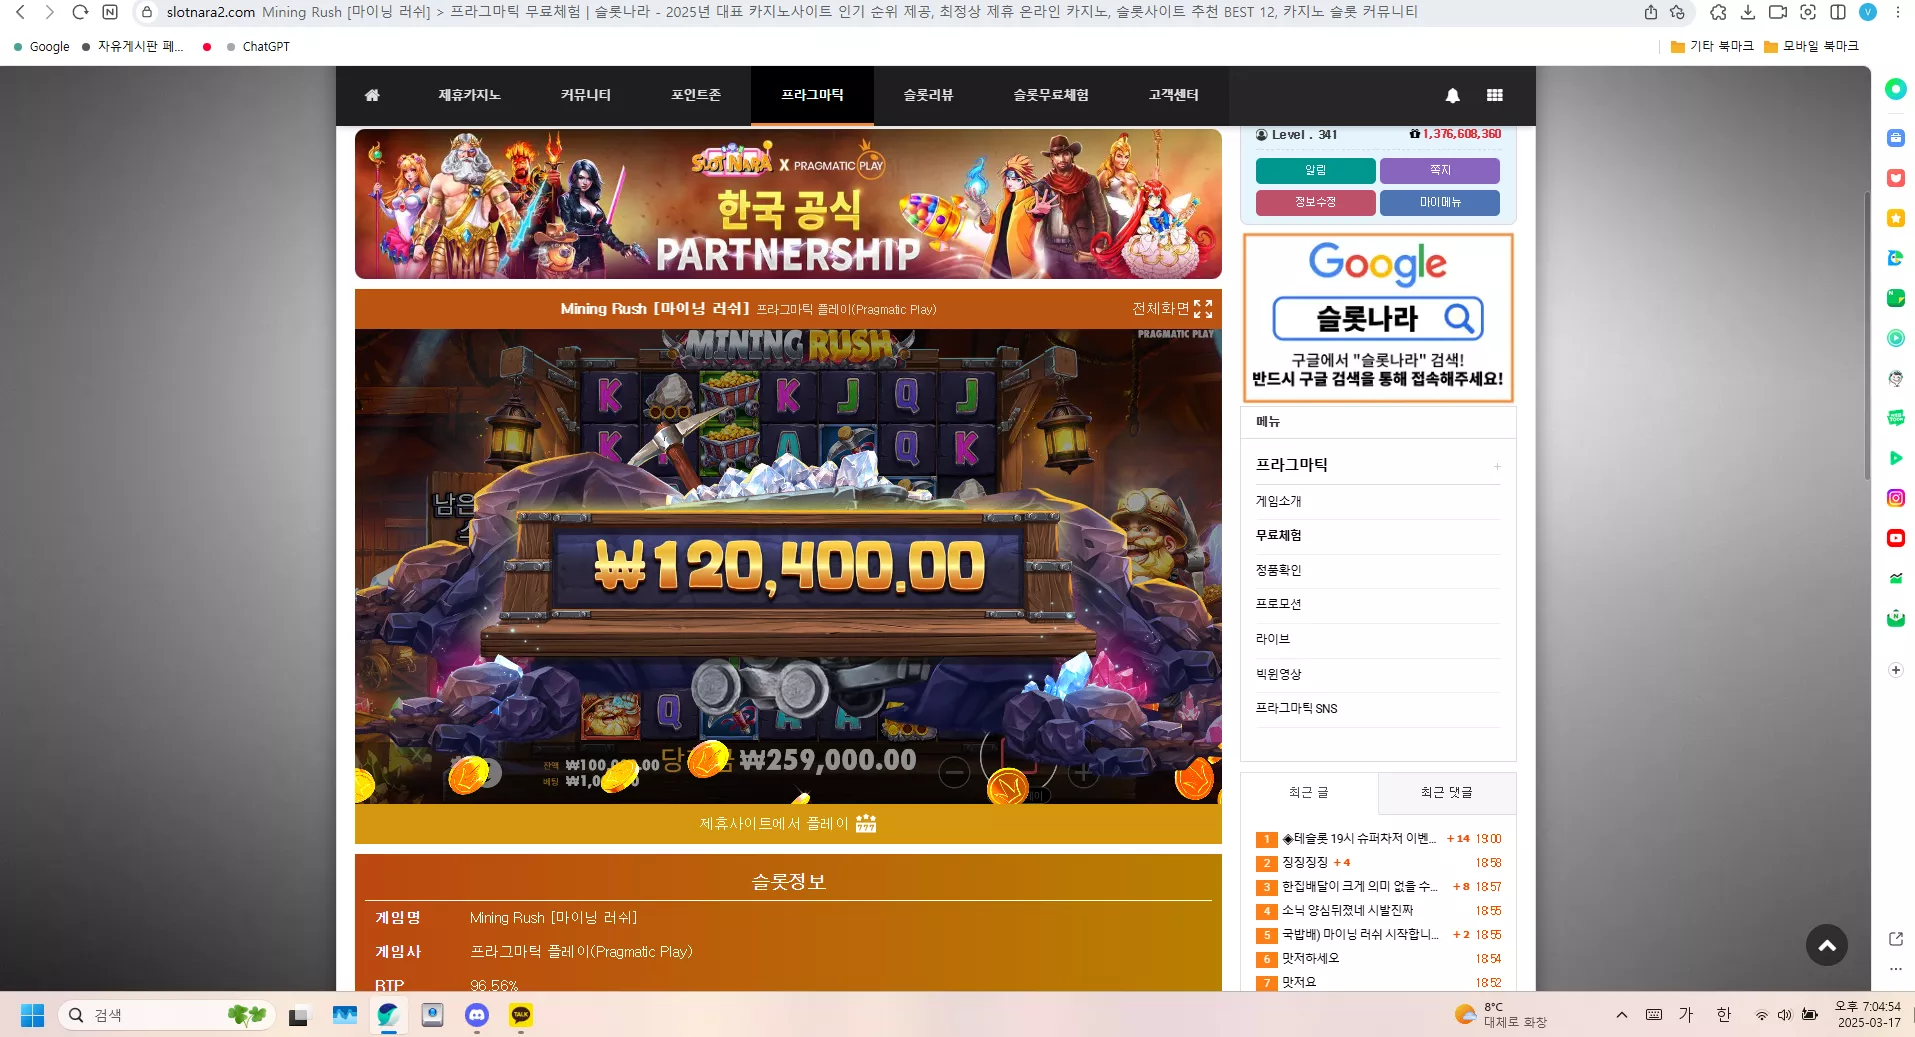Open the recent post 소닉 양심뒤졌네 시발진짜
Image resolution: width=1915 pixels, height=1037 pixels.
point(1348,911)
